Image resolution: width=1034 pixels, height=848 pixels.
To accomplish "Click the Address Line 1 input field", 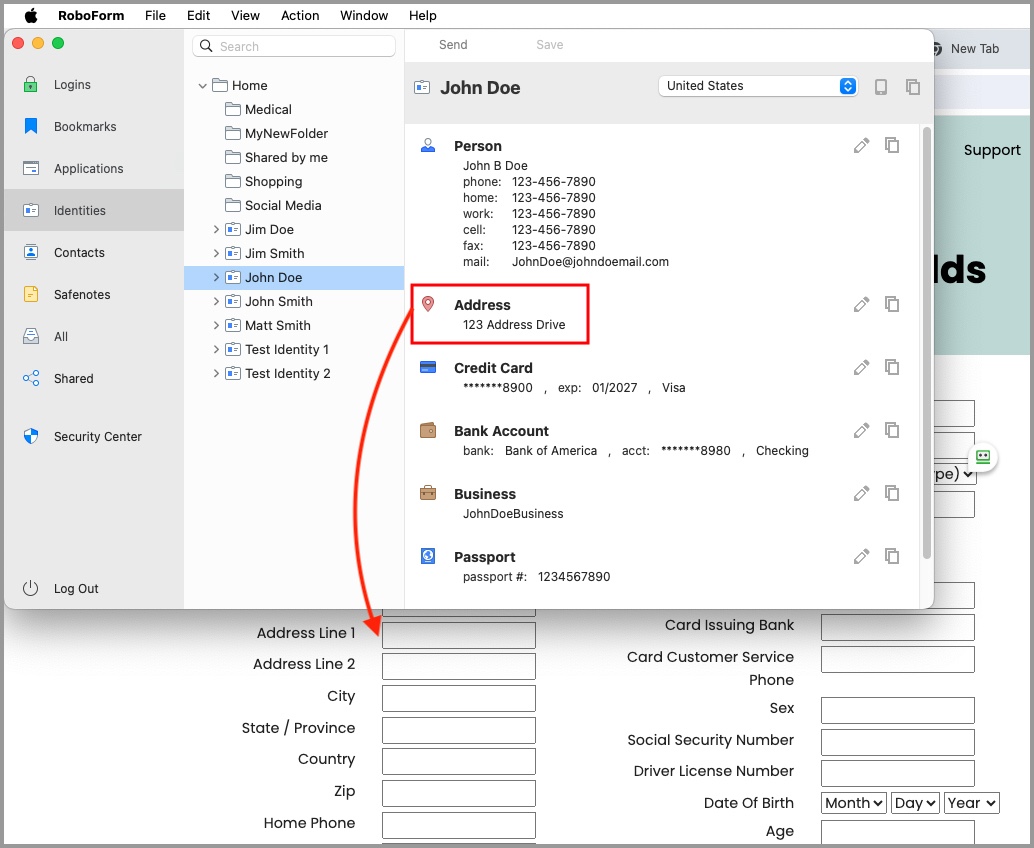I will point(459,635).
